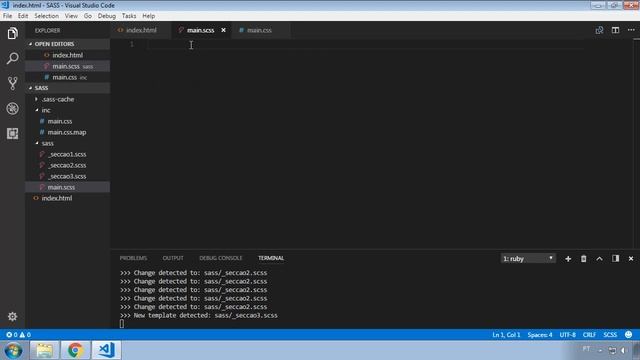Open the Selection menu

pyautogui.click(x=47, y=16)
